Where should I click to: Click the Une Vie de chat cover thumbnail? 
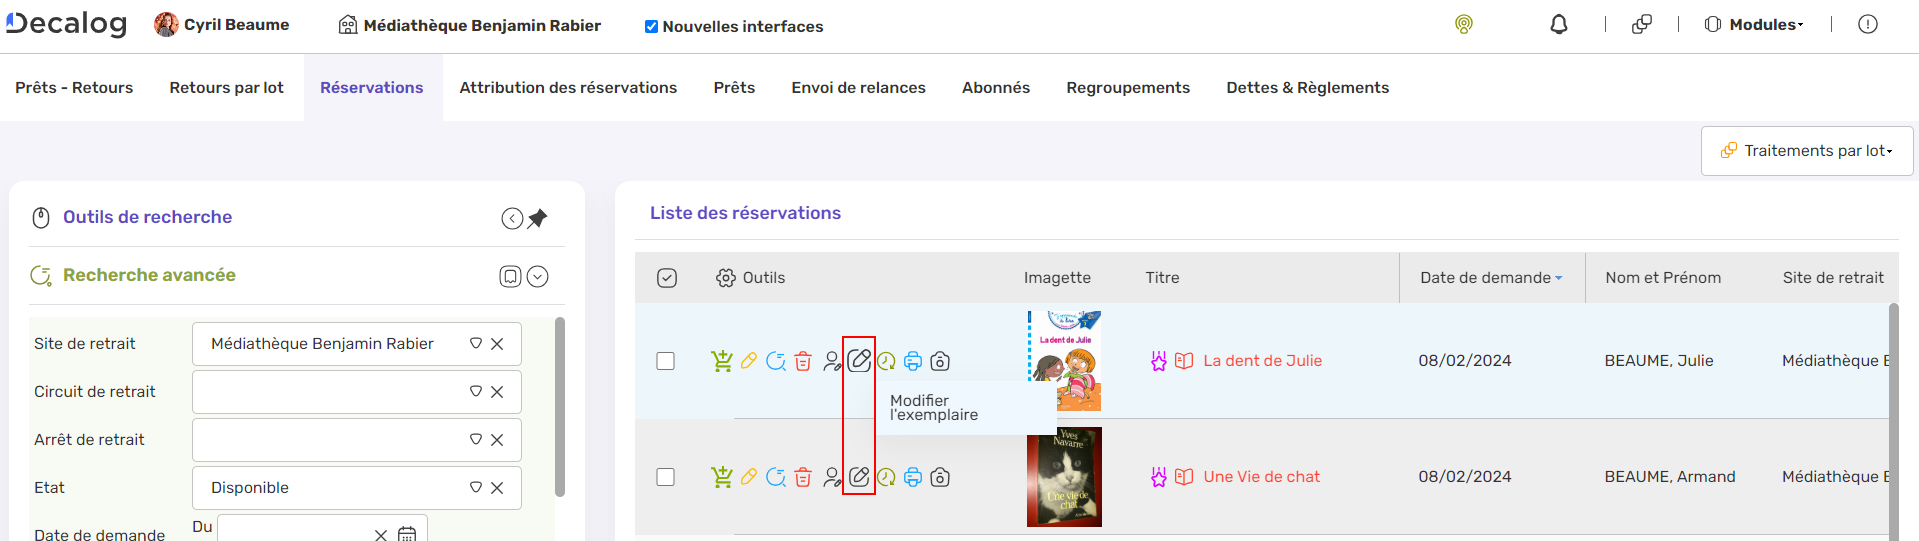(1064, 477)
